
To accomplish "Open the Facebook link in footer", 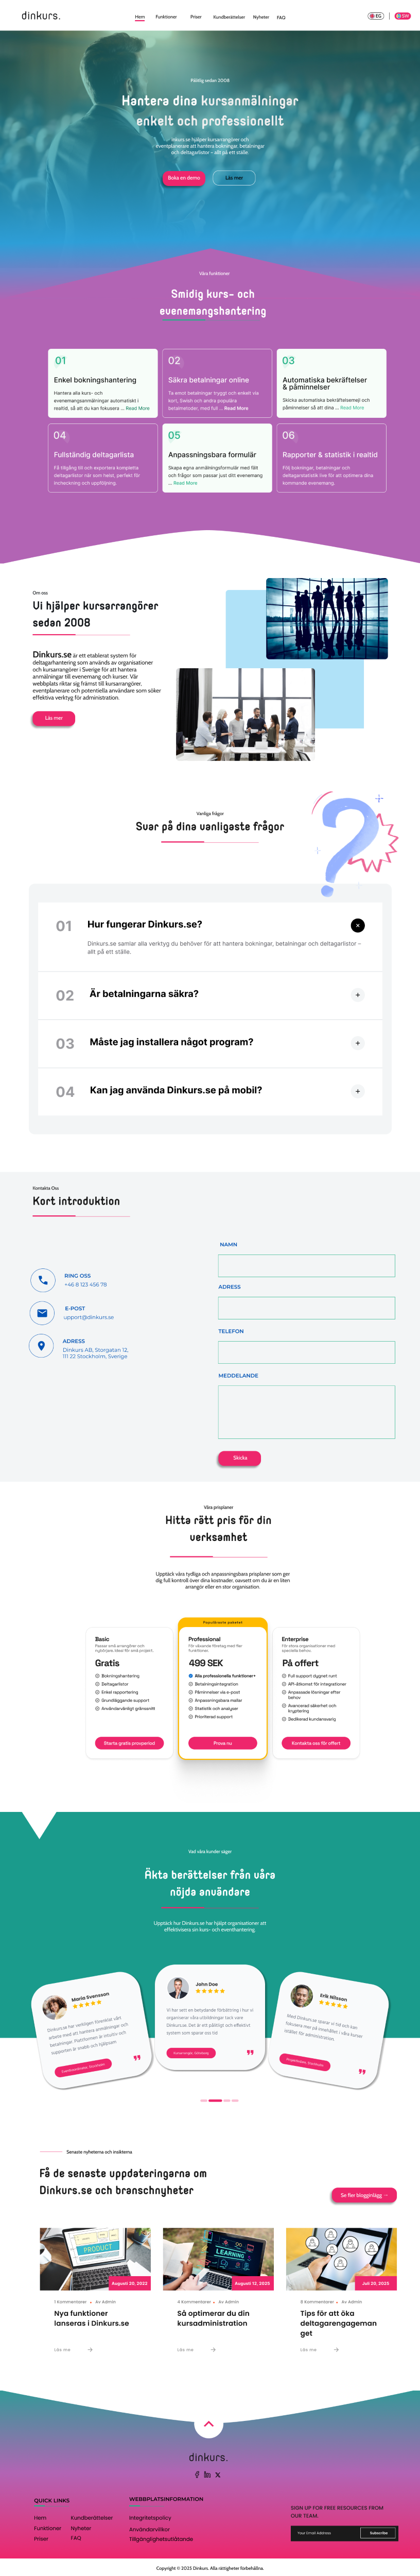I will tap(197, 2474).
